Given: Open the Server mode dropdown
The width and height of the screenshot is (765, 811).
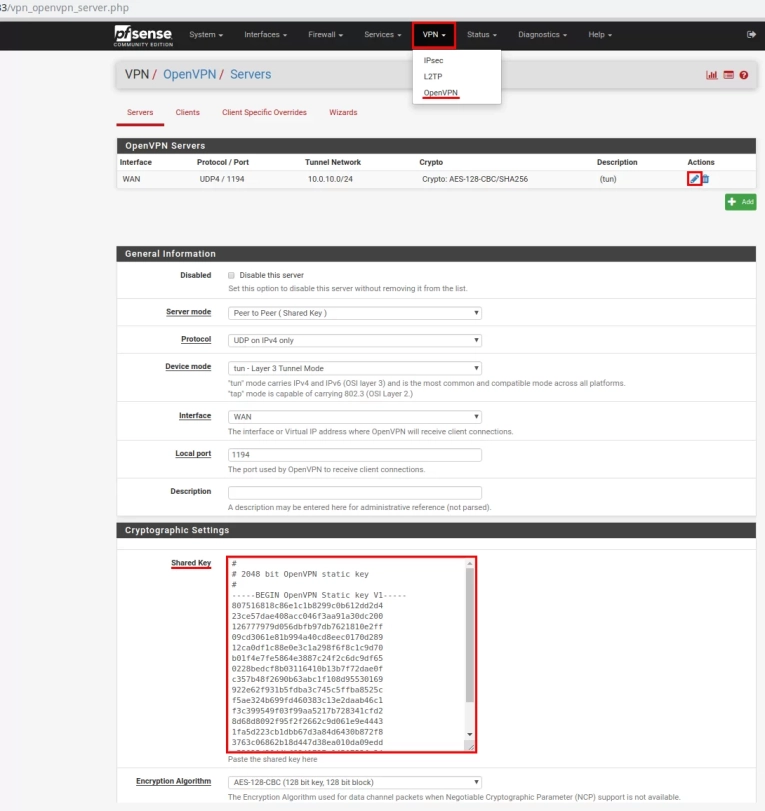Looking at the screenshot, I should 355,313.
